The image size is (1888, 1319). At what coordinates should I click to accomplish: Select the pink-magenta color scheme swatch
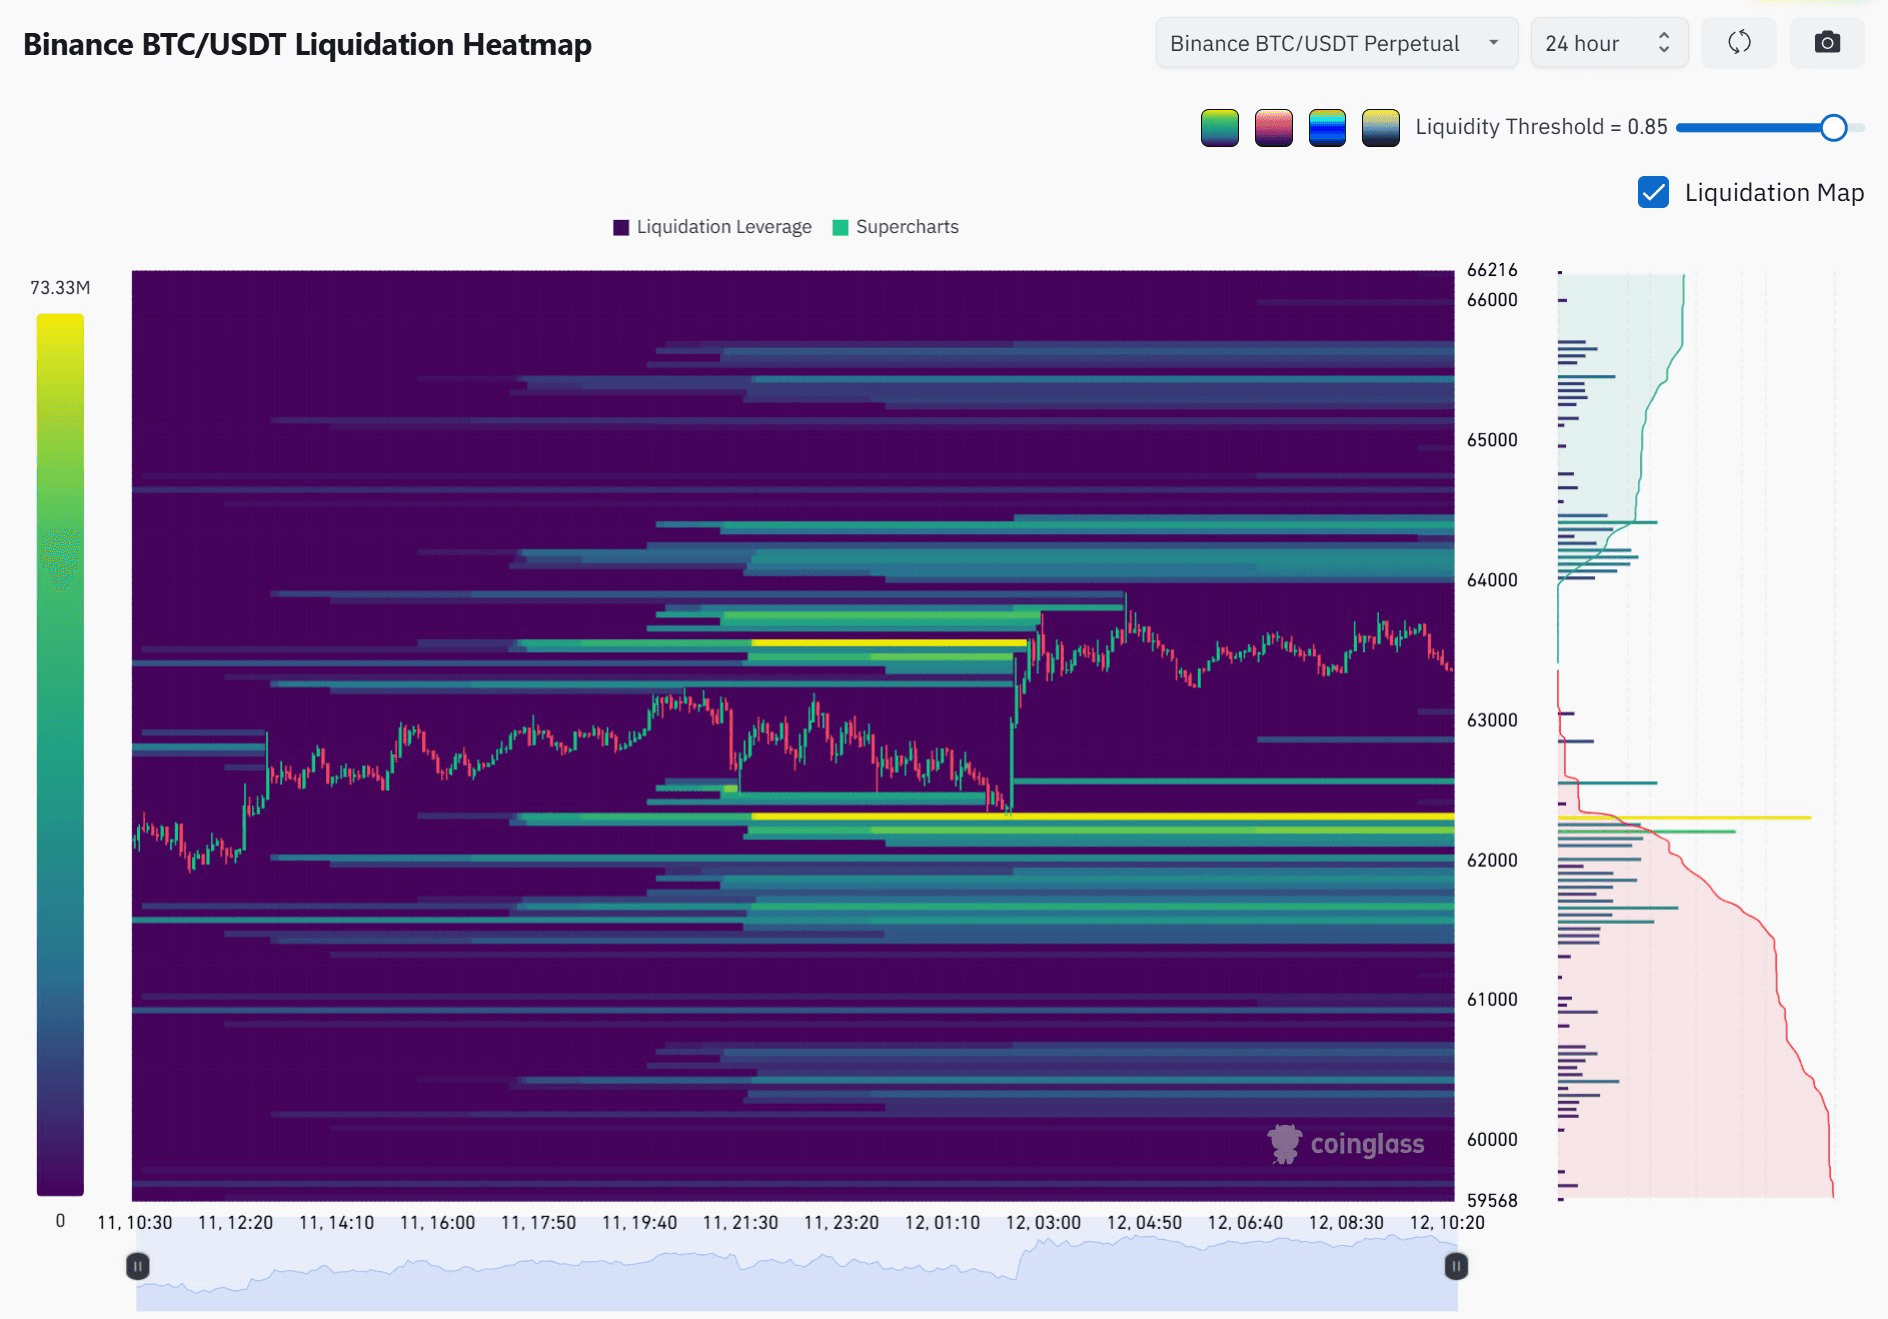pos(1273,128)
